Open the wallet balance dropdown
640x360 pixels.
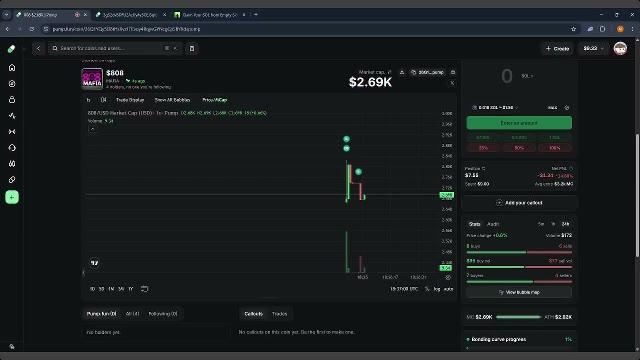click(x=593, y=49)
